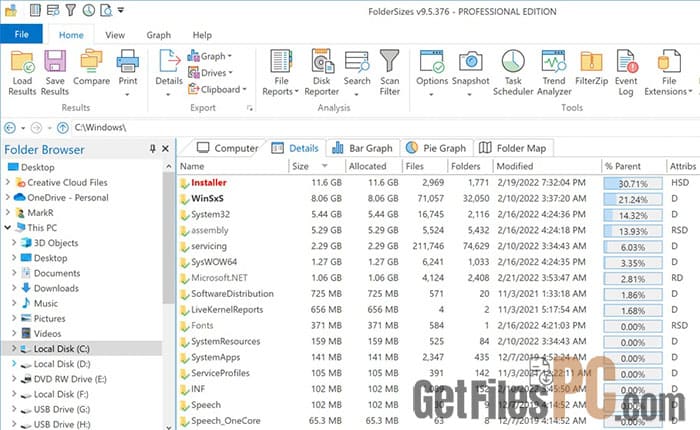Click the 30.71% parent bar
Screen dimensions: 700x430
[633, 184]
